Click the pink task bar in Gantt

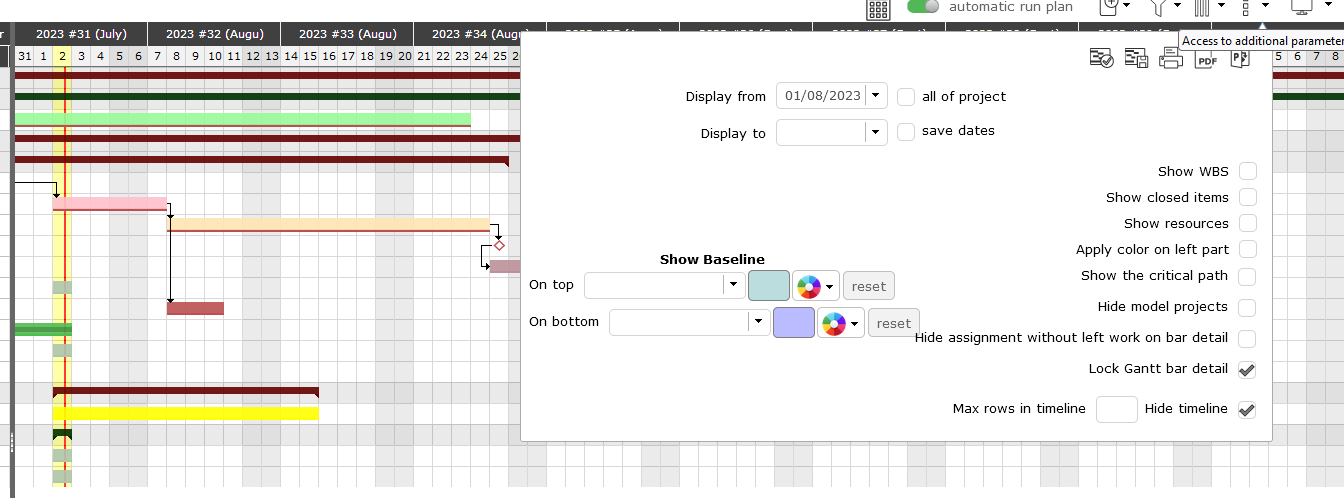[110, 204]
